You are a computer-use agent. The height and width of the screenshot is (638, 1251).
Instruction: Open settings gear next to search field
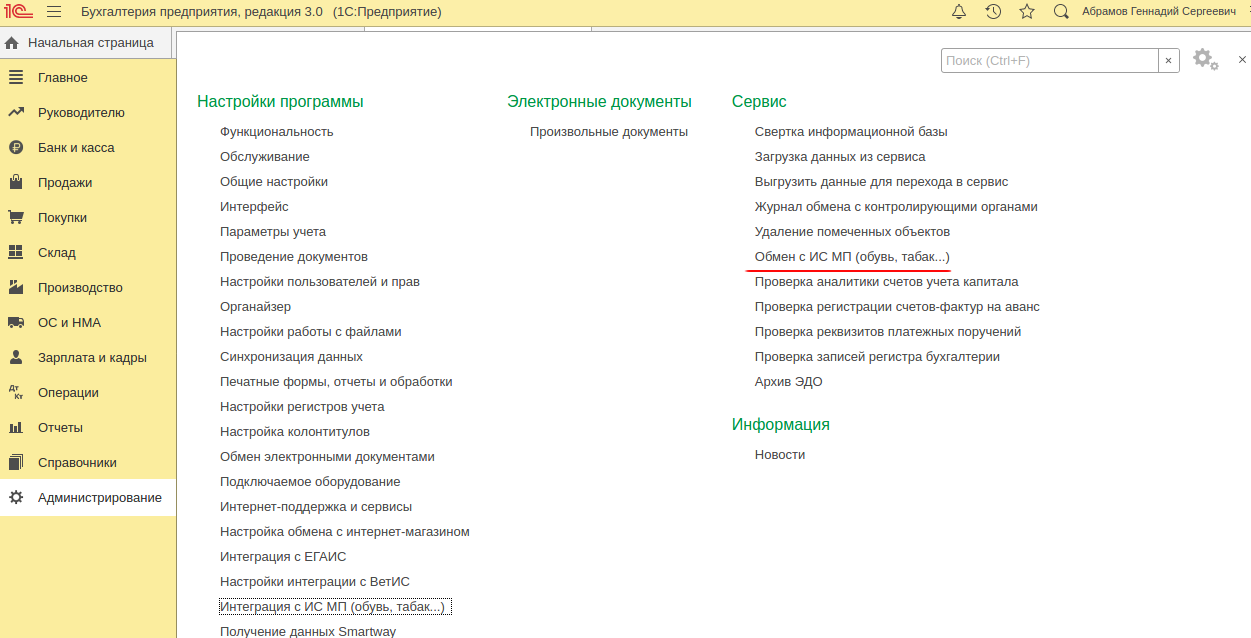(1205, 60)
